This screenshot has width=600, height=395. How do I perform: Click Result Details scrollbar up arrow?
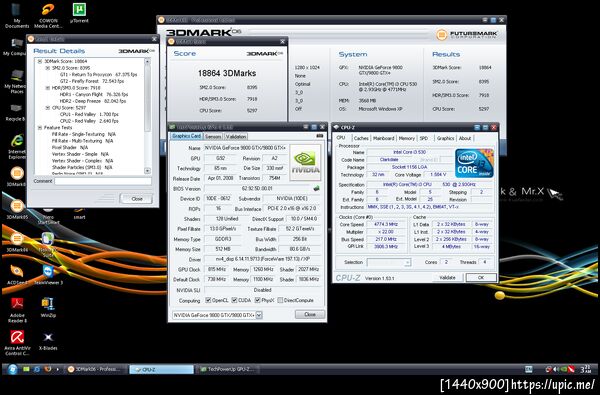coord(147,61)
